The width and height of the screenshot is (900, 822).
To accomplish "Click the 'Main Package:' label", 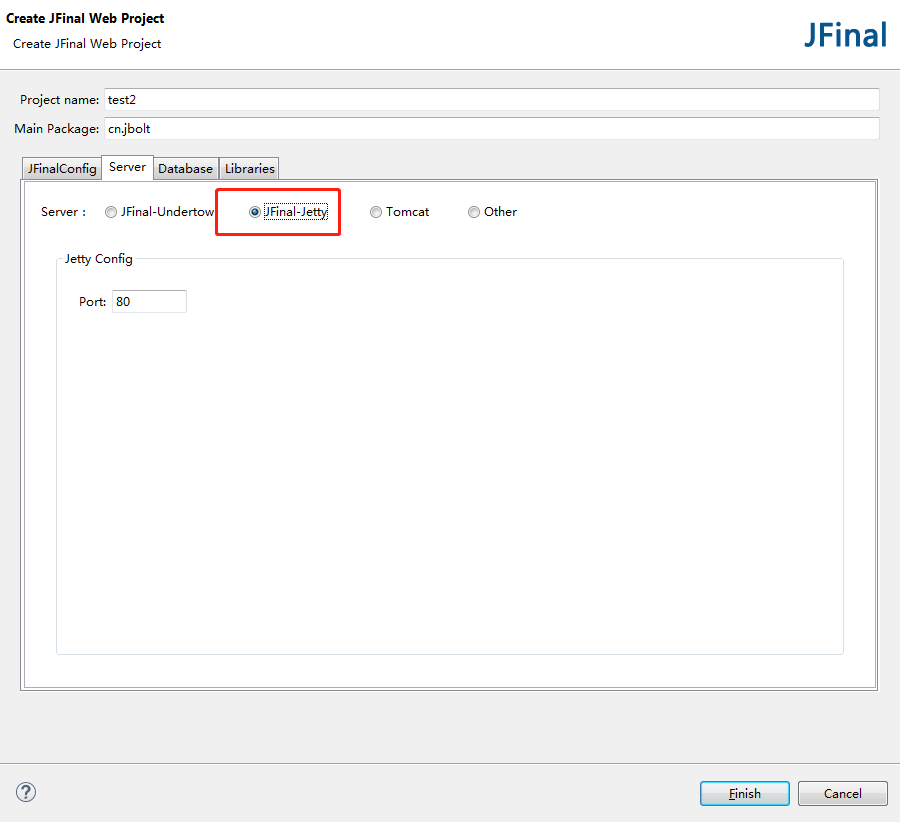I will coord(57,129).
